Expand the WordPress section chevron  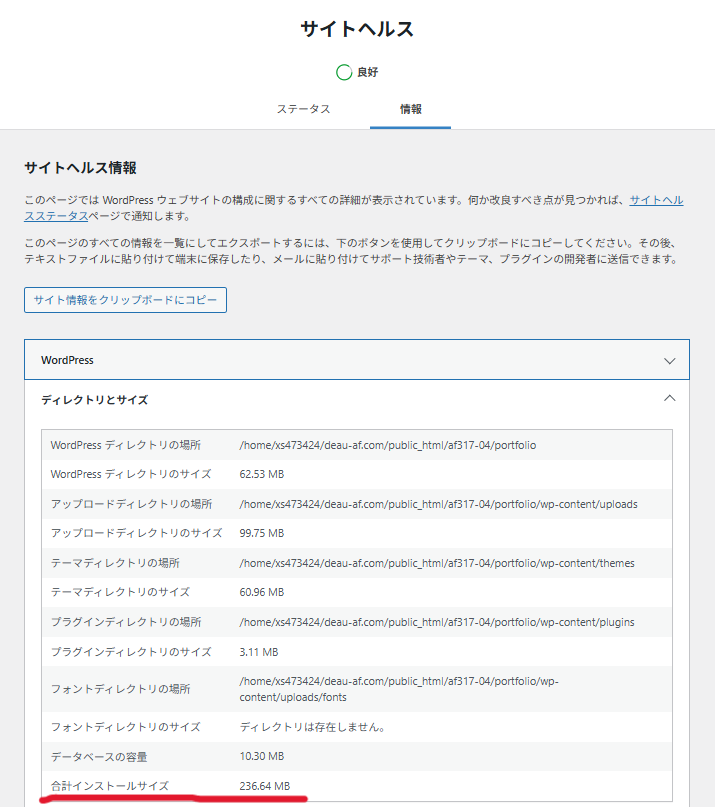pyautogui.click(x=669, y=360)
